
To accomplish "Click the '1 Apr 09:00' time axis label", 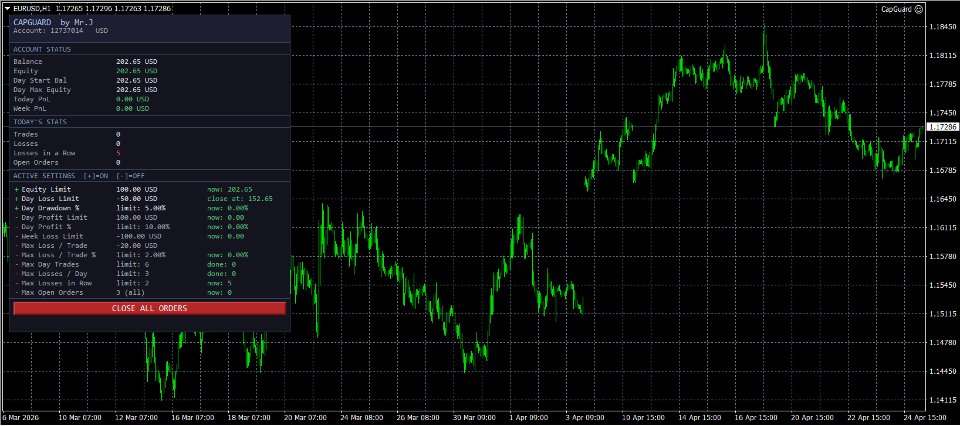I will click(531, 417).
